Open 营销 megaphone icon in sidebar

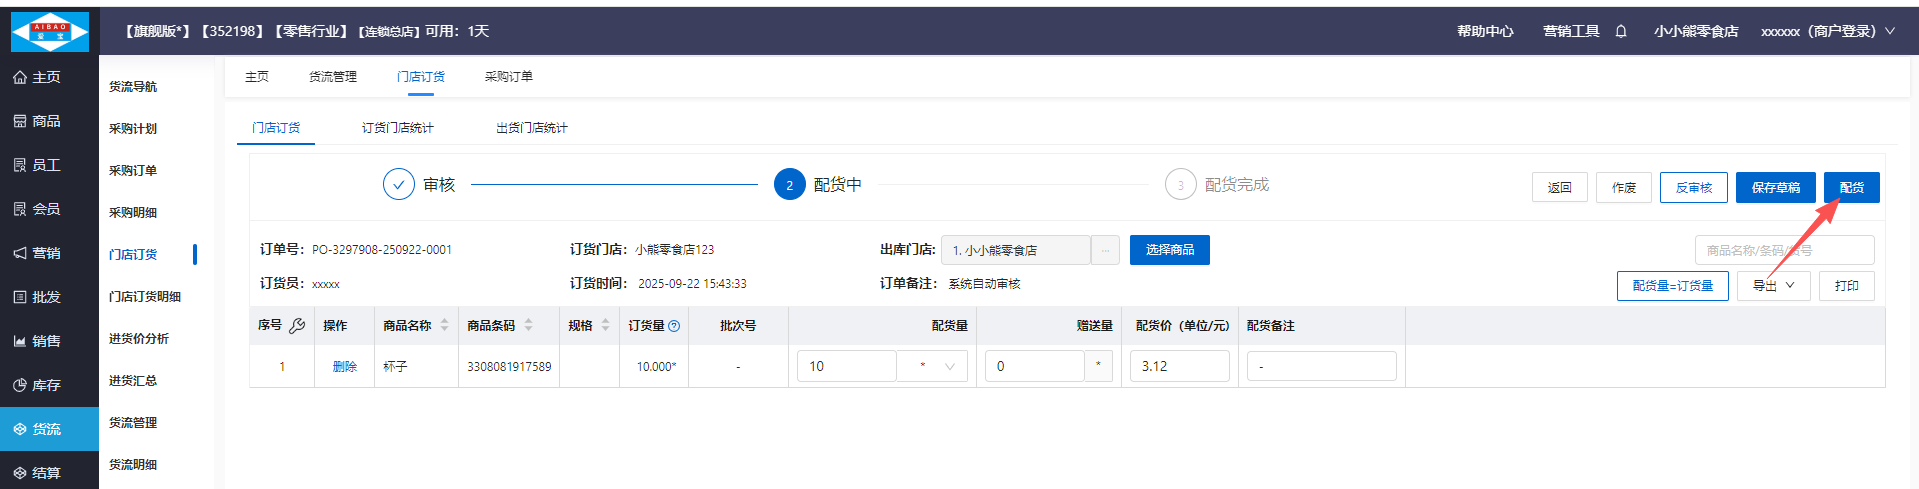[20, 253]
